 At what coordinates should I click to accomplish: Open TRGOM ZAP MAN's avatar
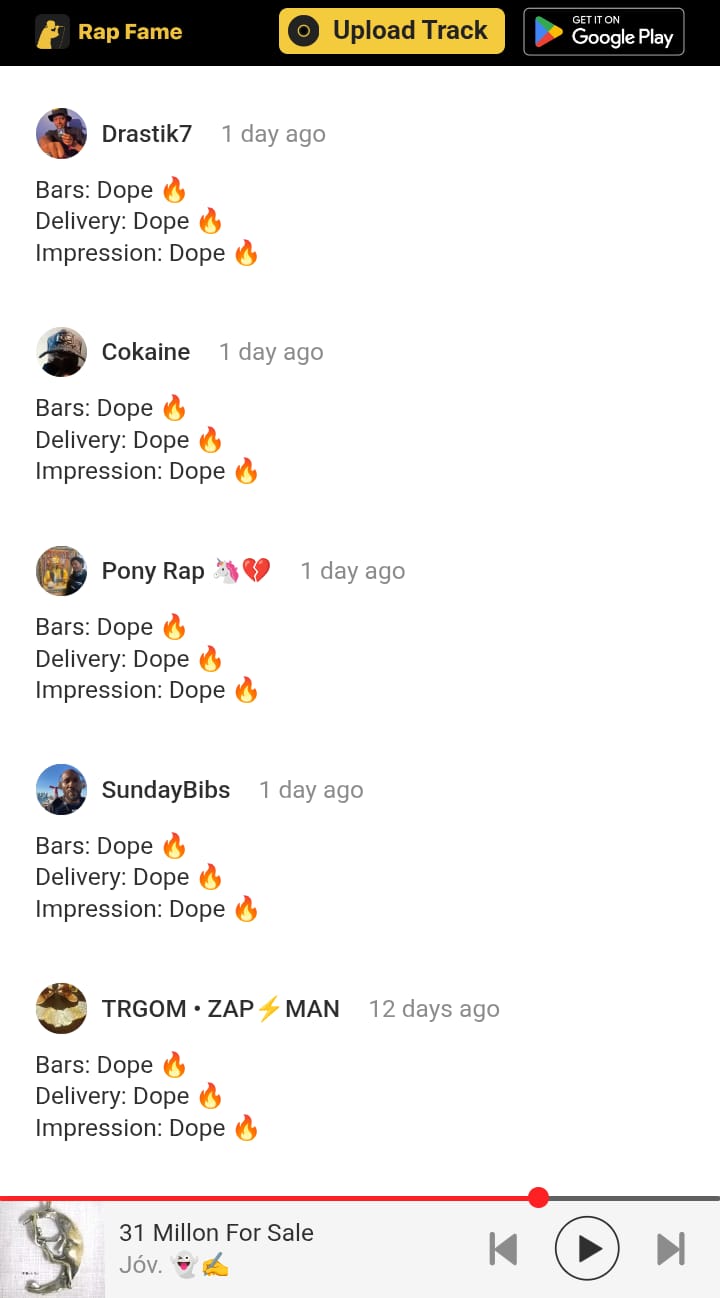61,1008
